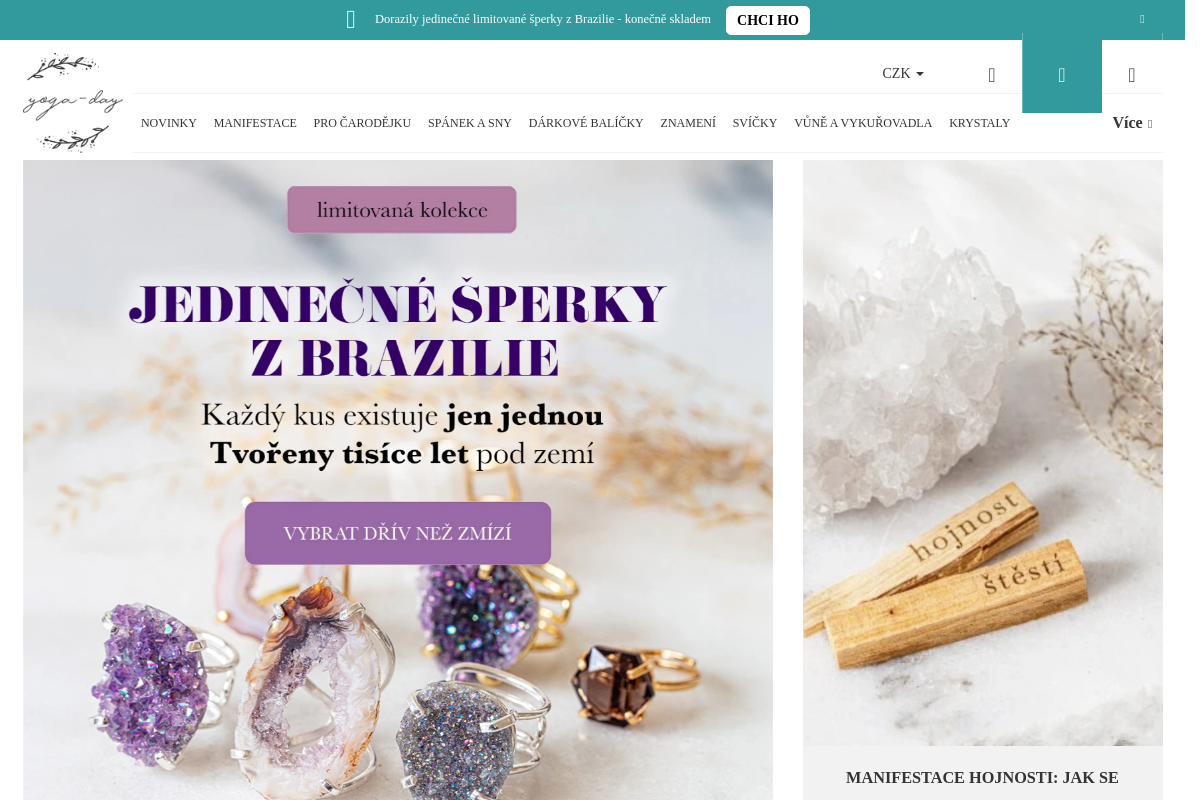Click the CHCI HO button
This screenshot has width=1200, height=800.
(x=768, y=20)
